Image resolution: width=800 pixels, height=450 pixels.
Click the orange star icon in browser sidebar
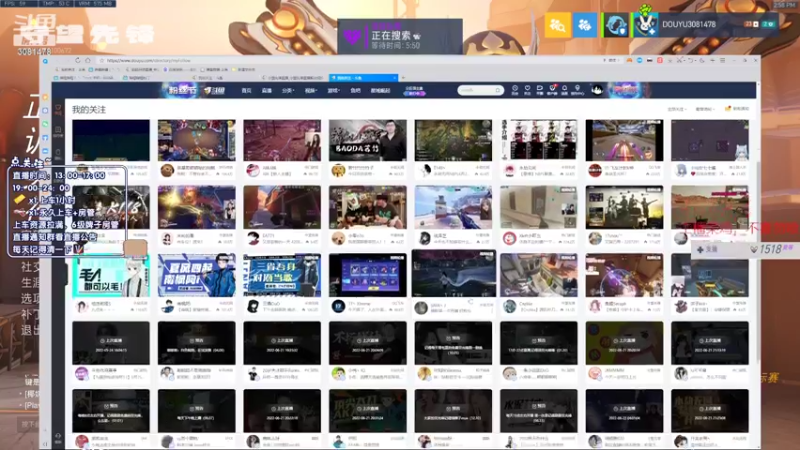[45, 97]
